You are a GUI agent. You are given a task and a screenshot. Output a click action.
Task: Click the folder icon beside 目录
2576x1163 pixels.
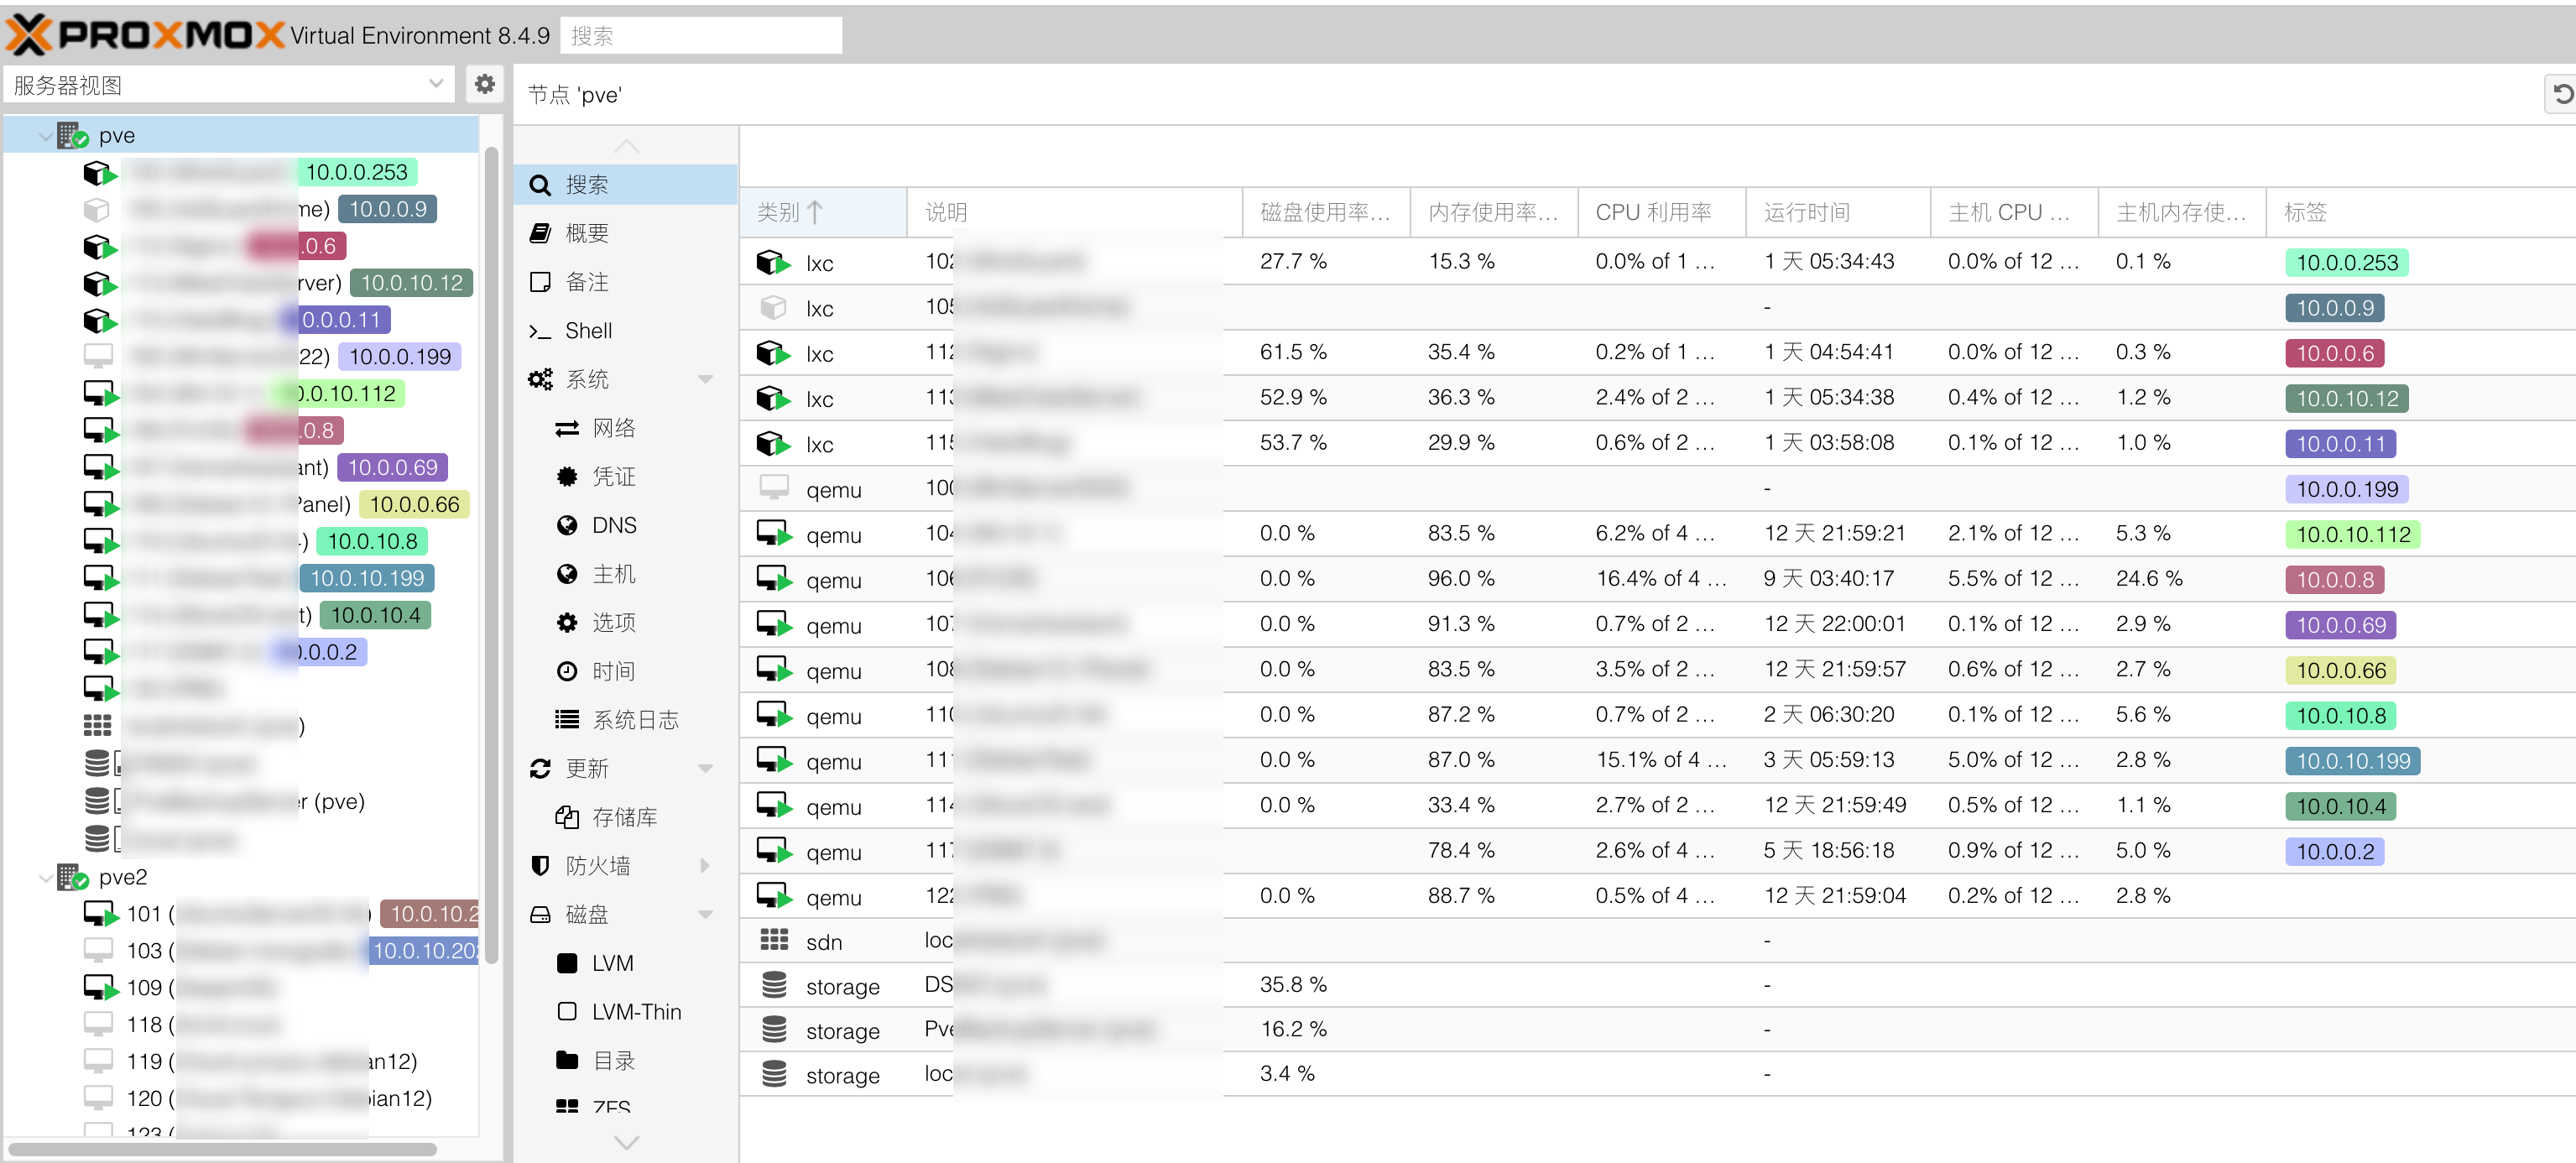(x=567, y=1060)
